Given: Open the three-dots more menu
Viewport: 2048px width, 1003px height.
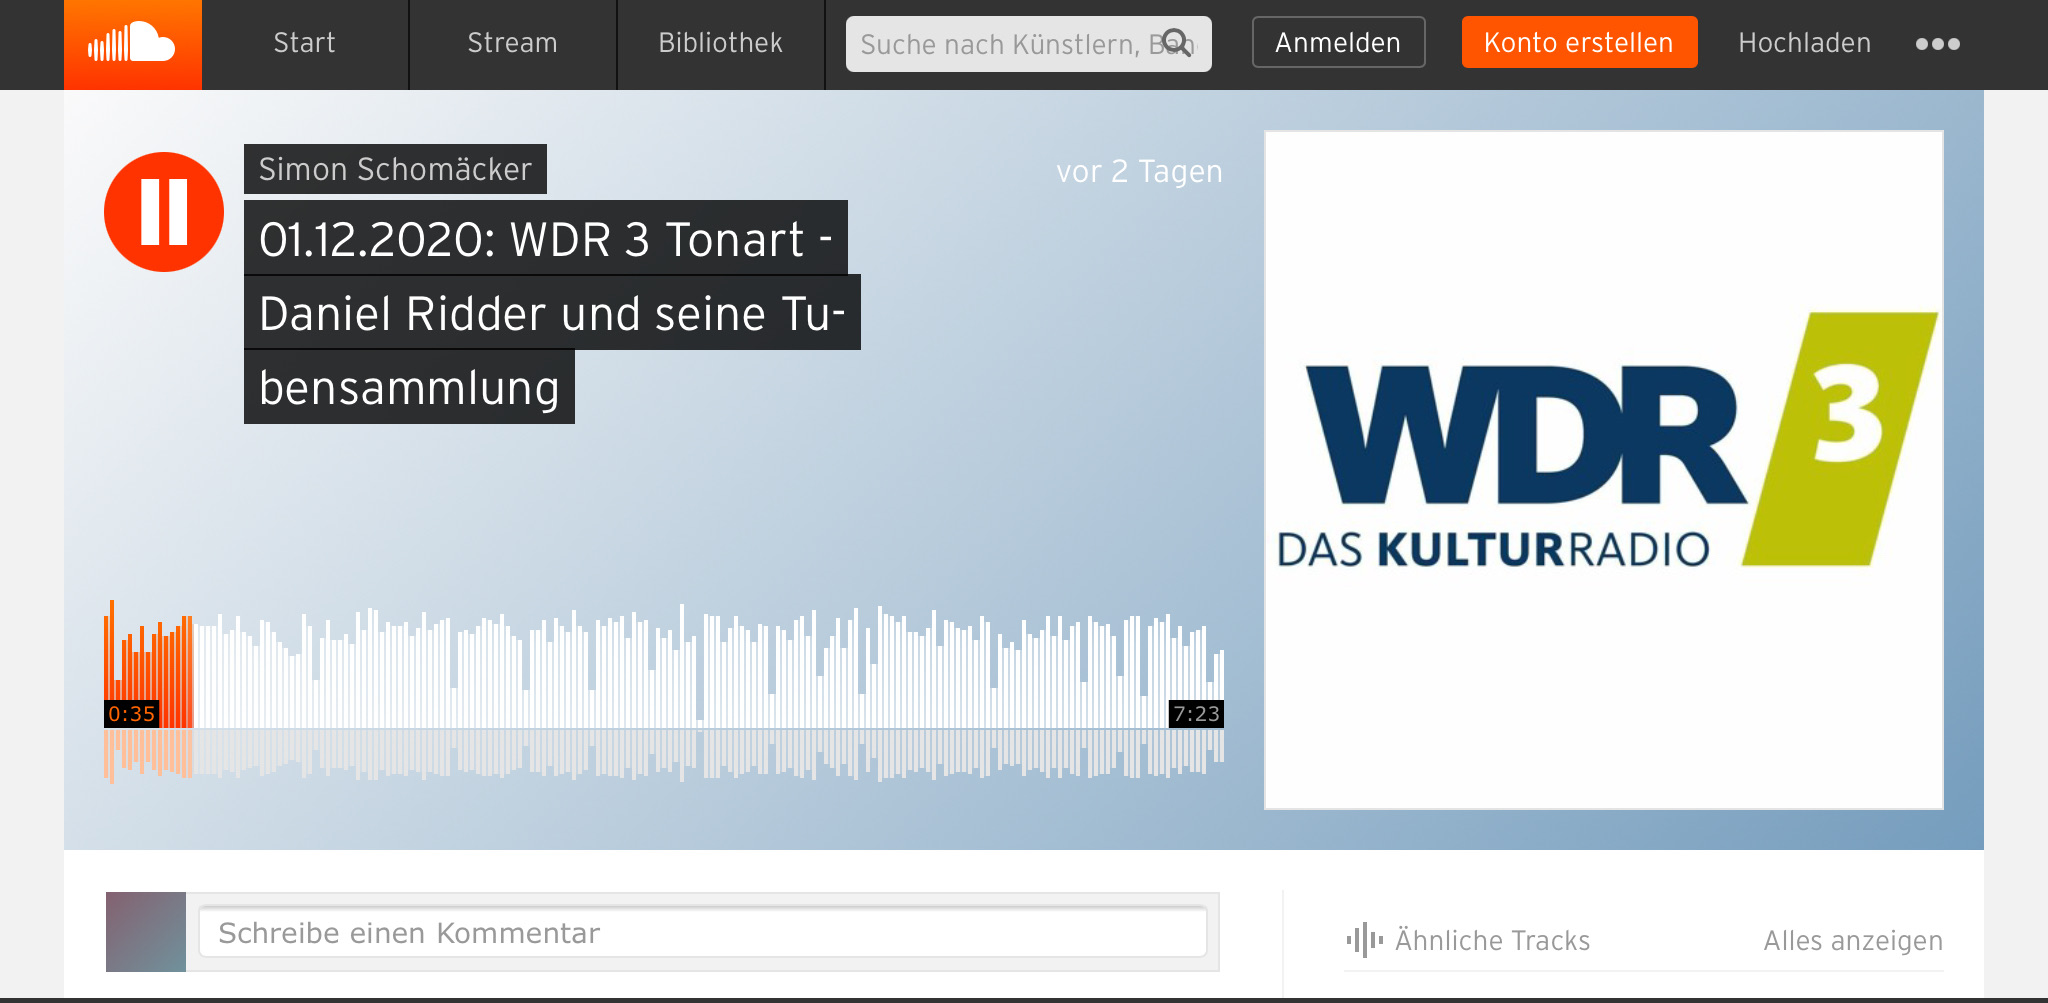Looking at the screenshot, I should click(x=1938, y=44).
